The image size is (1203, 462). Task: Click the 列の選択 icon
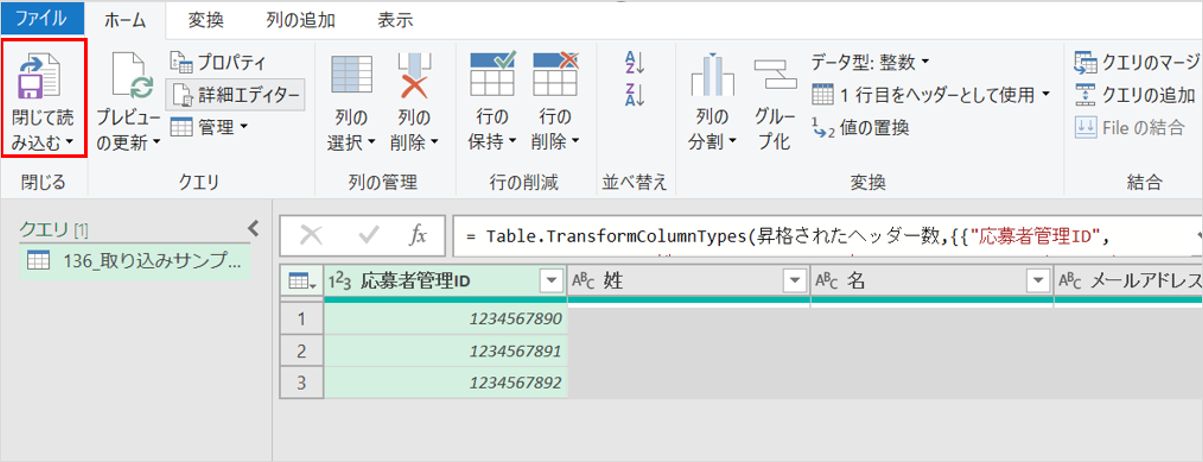coord(351,76)
